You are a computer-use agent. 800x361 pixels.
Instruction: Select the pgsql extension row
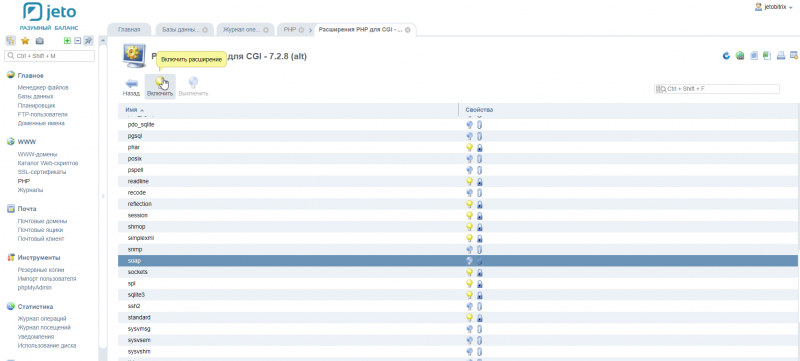[x=458, y=136]
